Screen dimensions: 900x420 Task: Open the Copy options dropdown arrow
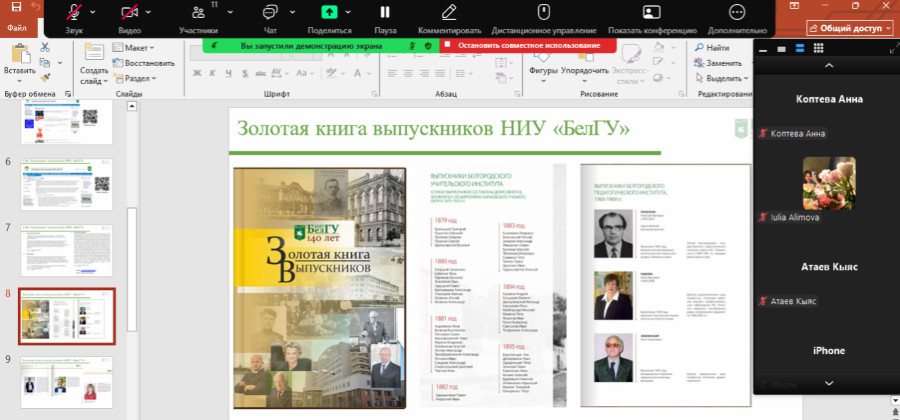(x=60, y=63)
